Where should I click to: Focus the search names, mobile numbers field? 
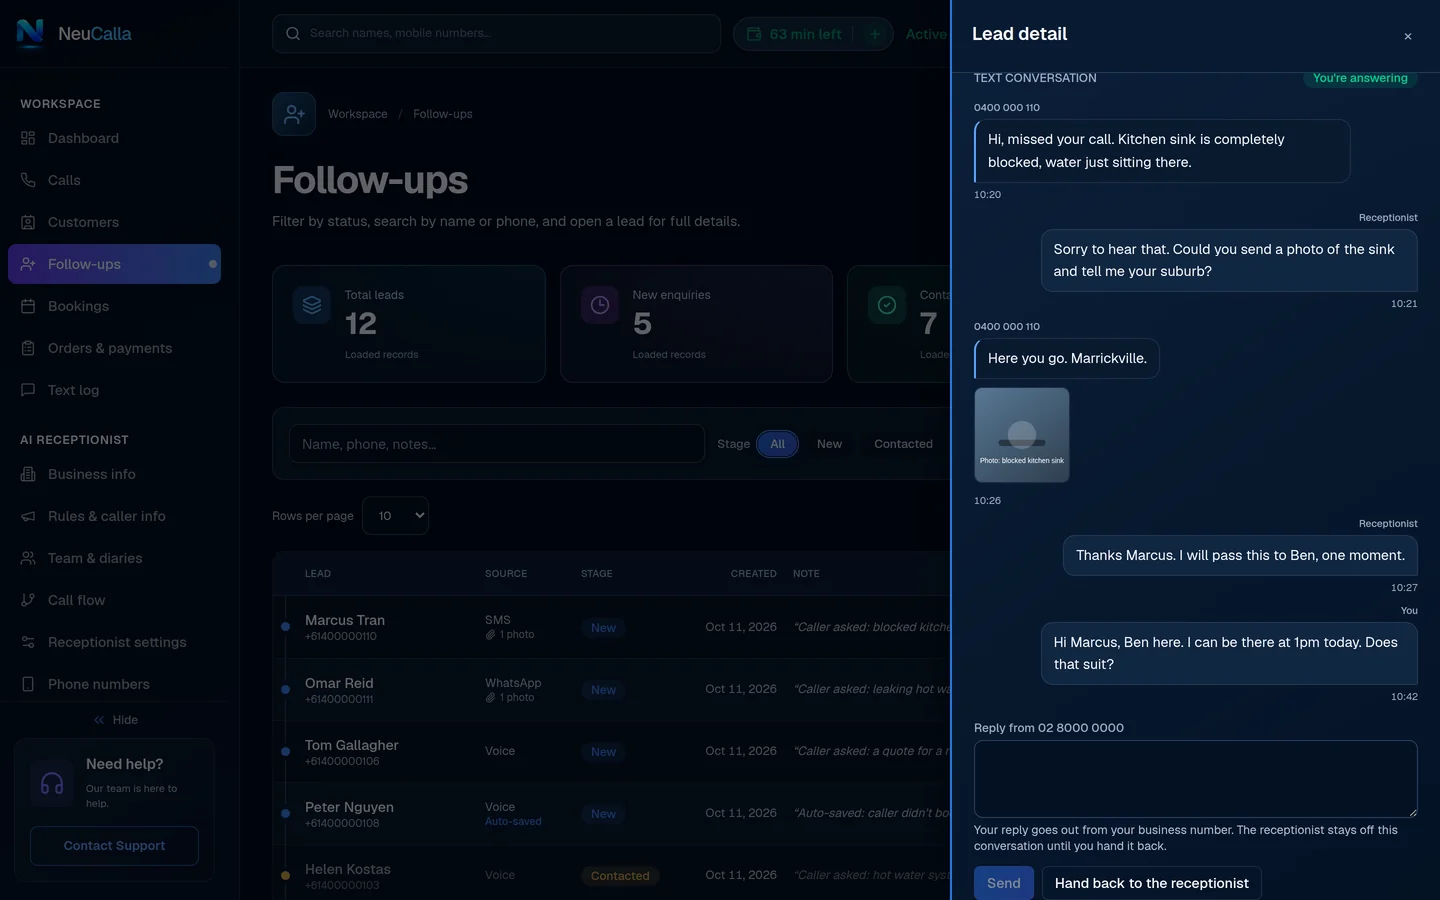point(497,34)
